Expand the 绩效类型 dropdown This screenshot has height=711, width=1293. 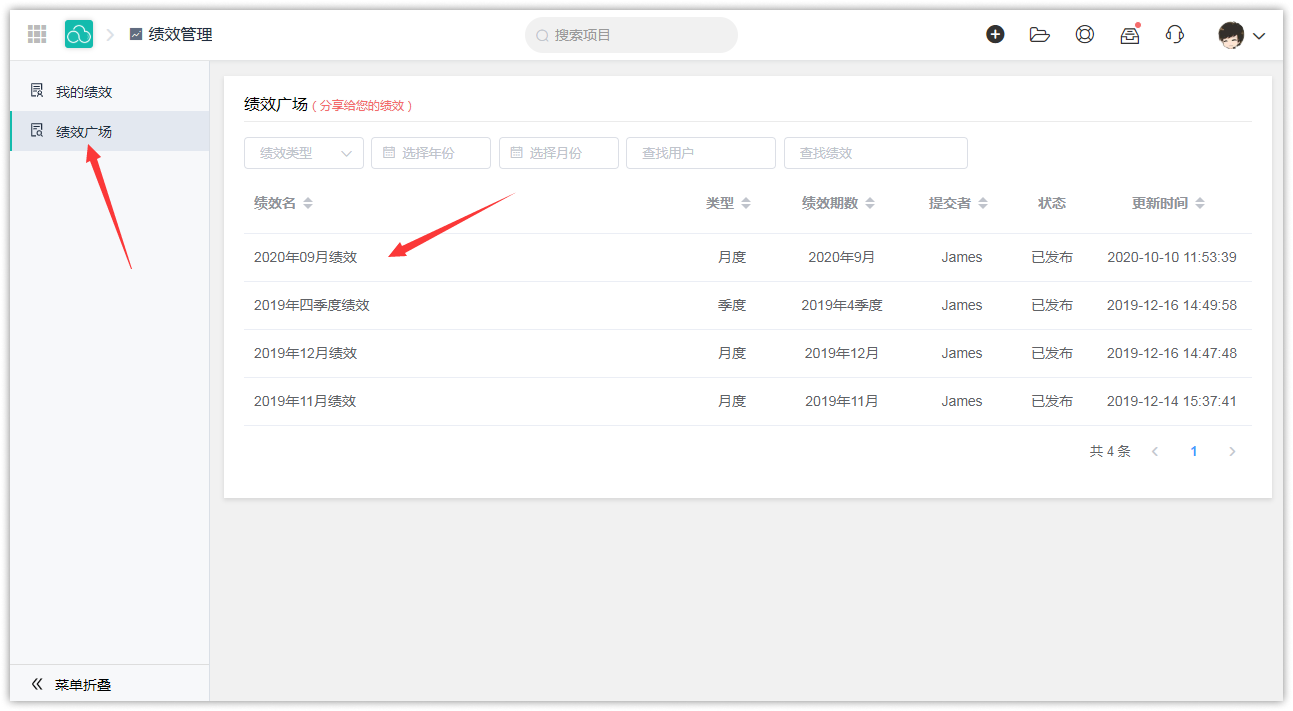coord(303,153)
